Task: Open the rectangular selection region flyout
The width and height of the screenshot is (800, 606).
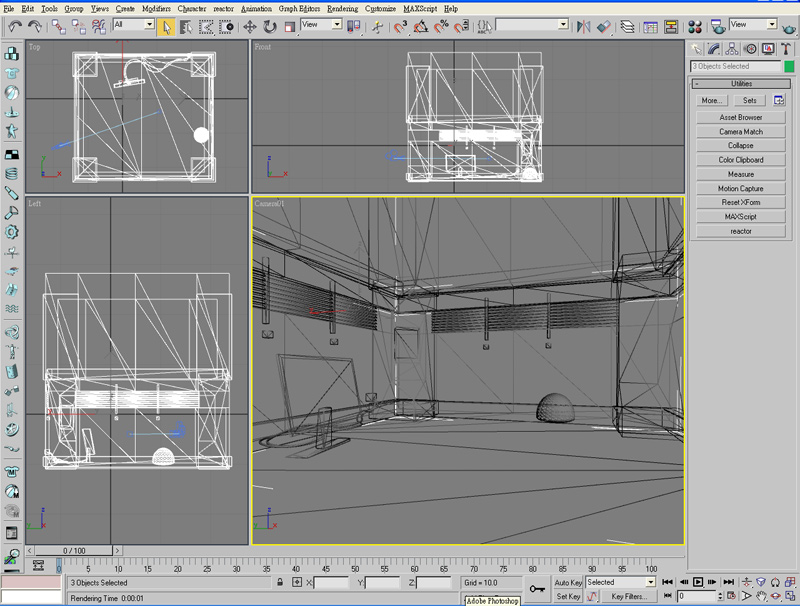Action: coord(206,27)
